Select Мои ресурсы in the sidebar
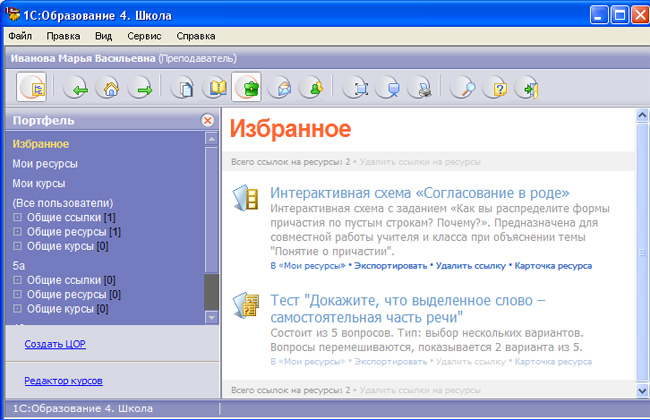 click(x=45, y=164)
